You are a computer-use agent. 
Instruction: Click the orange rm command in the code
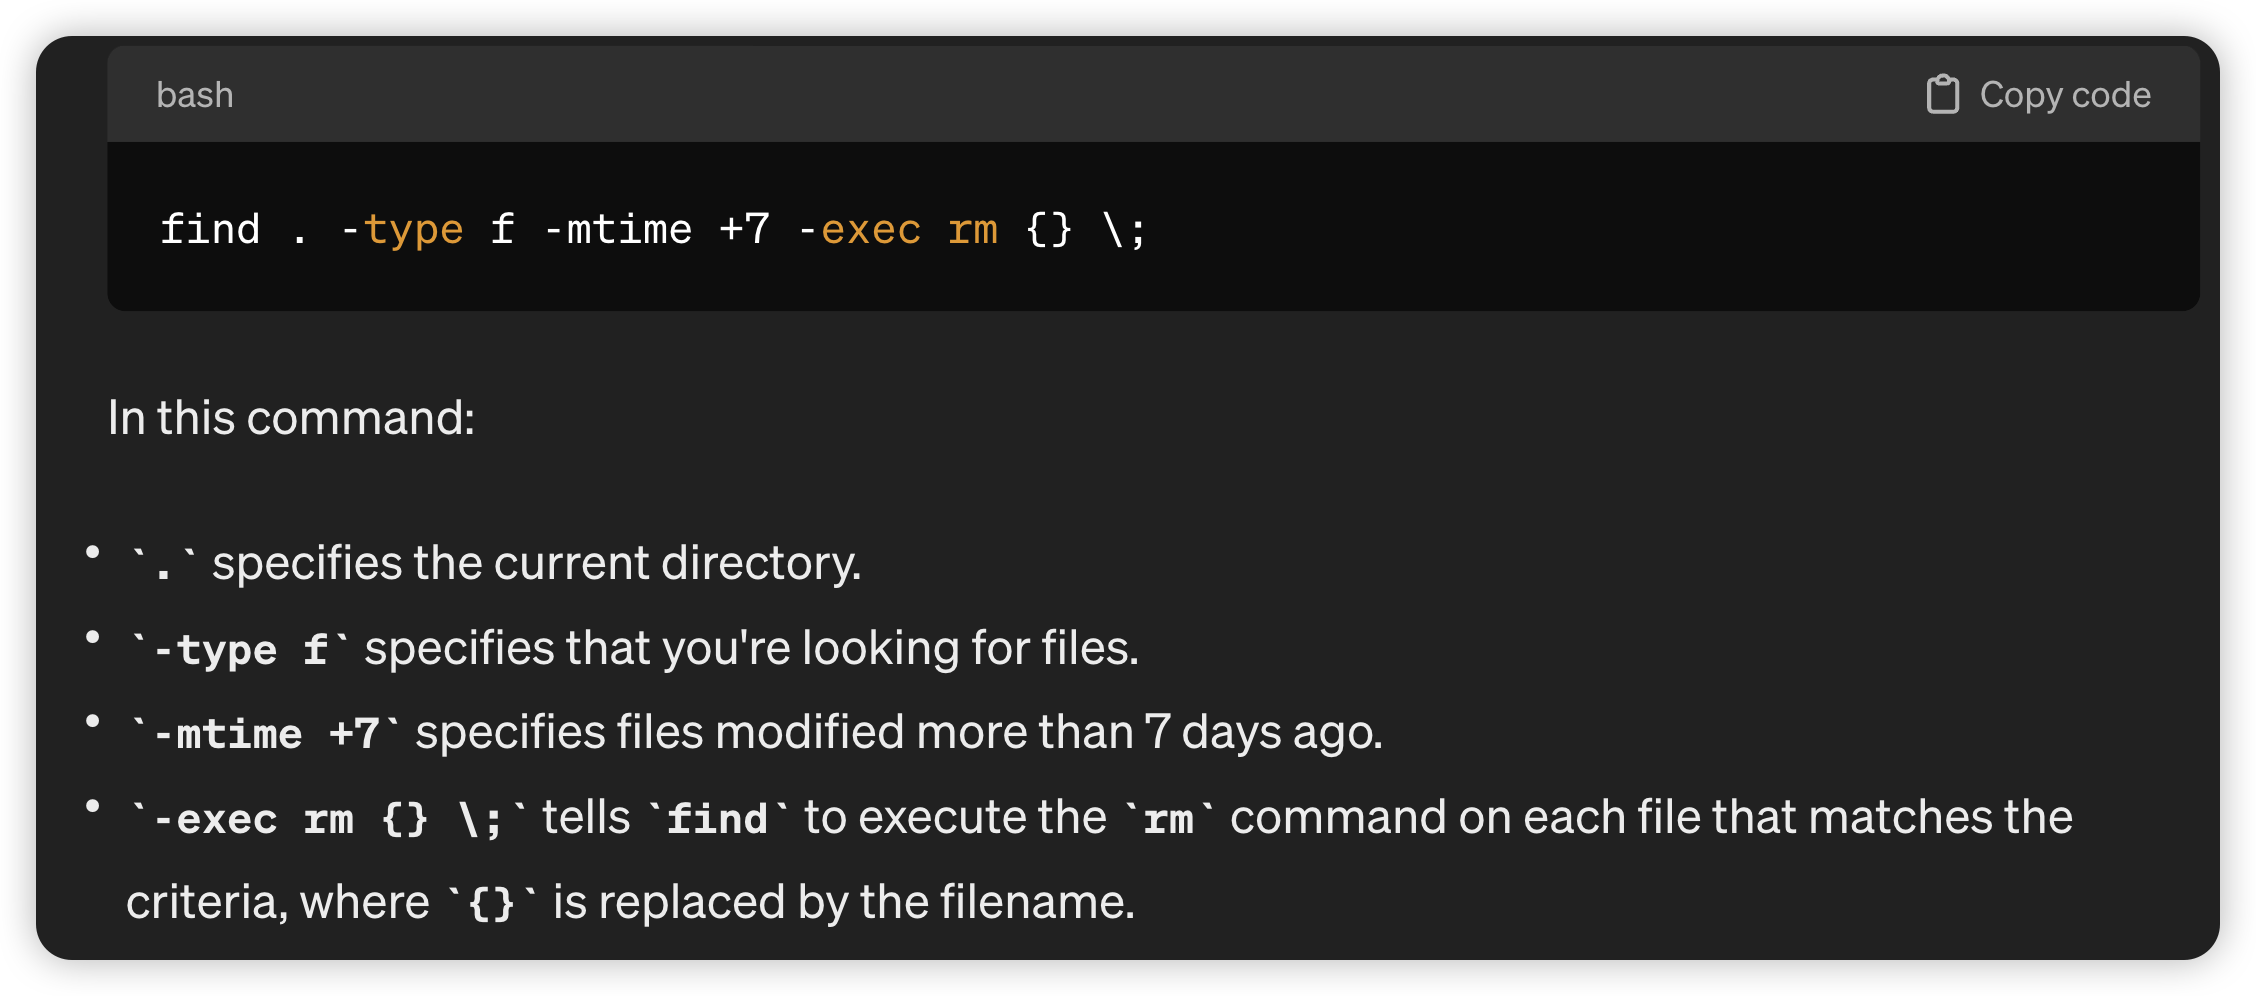[x=973, y=230]
